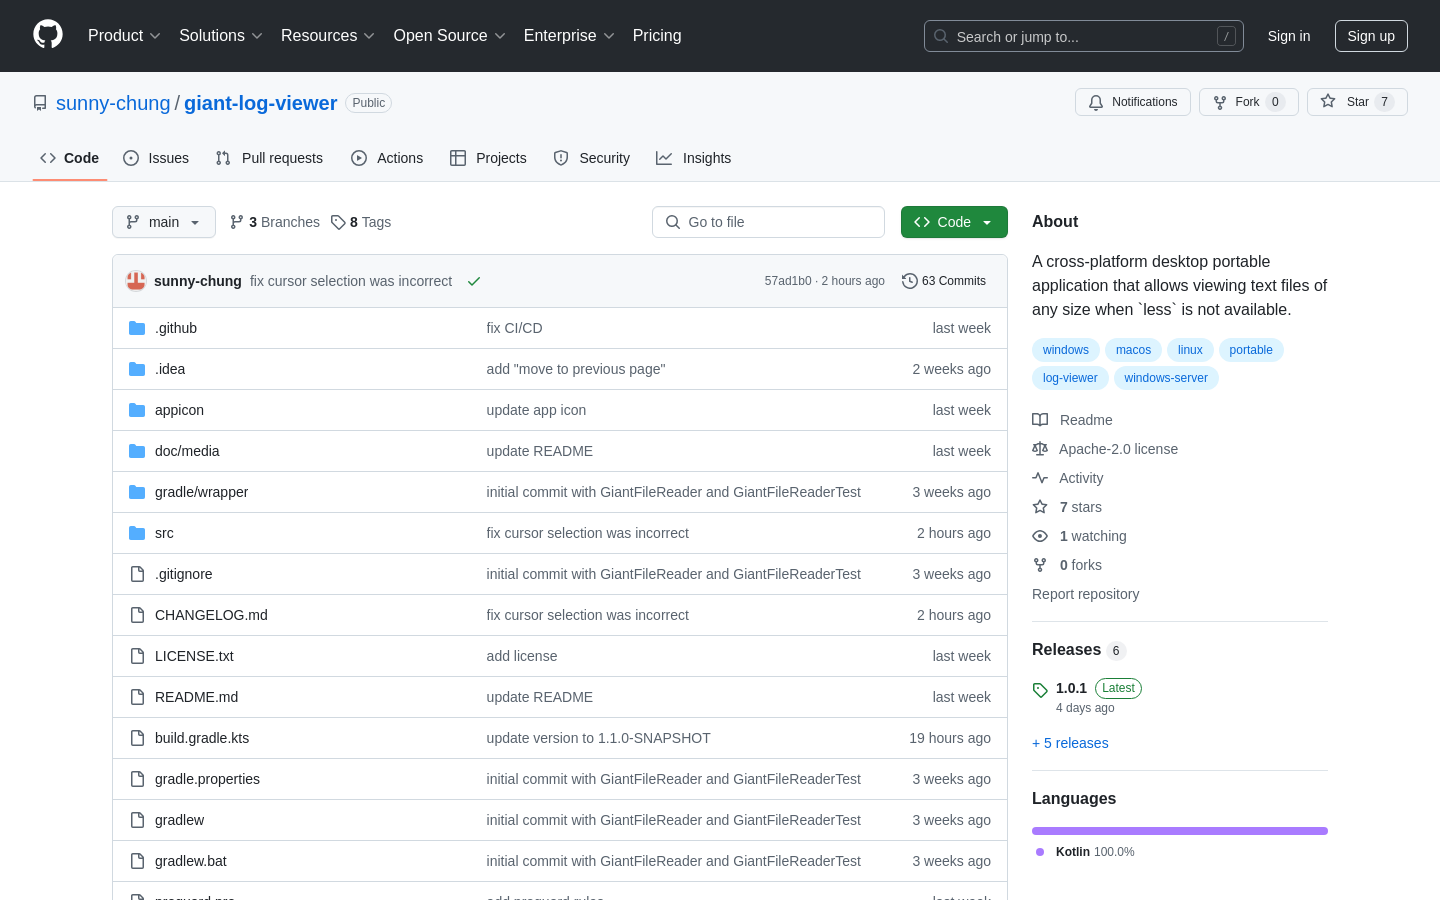Click the forks icon in About
Viewport: 1440px width, 900px height.
[1040, 565]
